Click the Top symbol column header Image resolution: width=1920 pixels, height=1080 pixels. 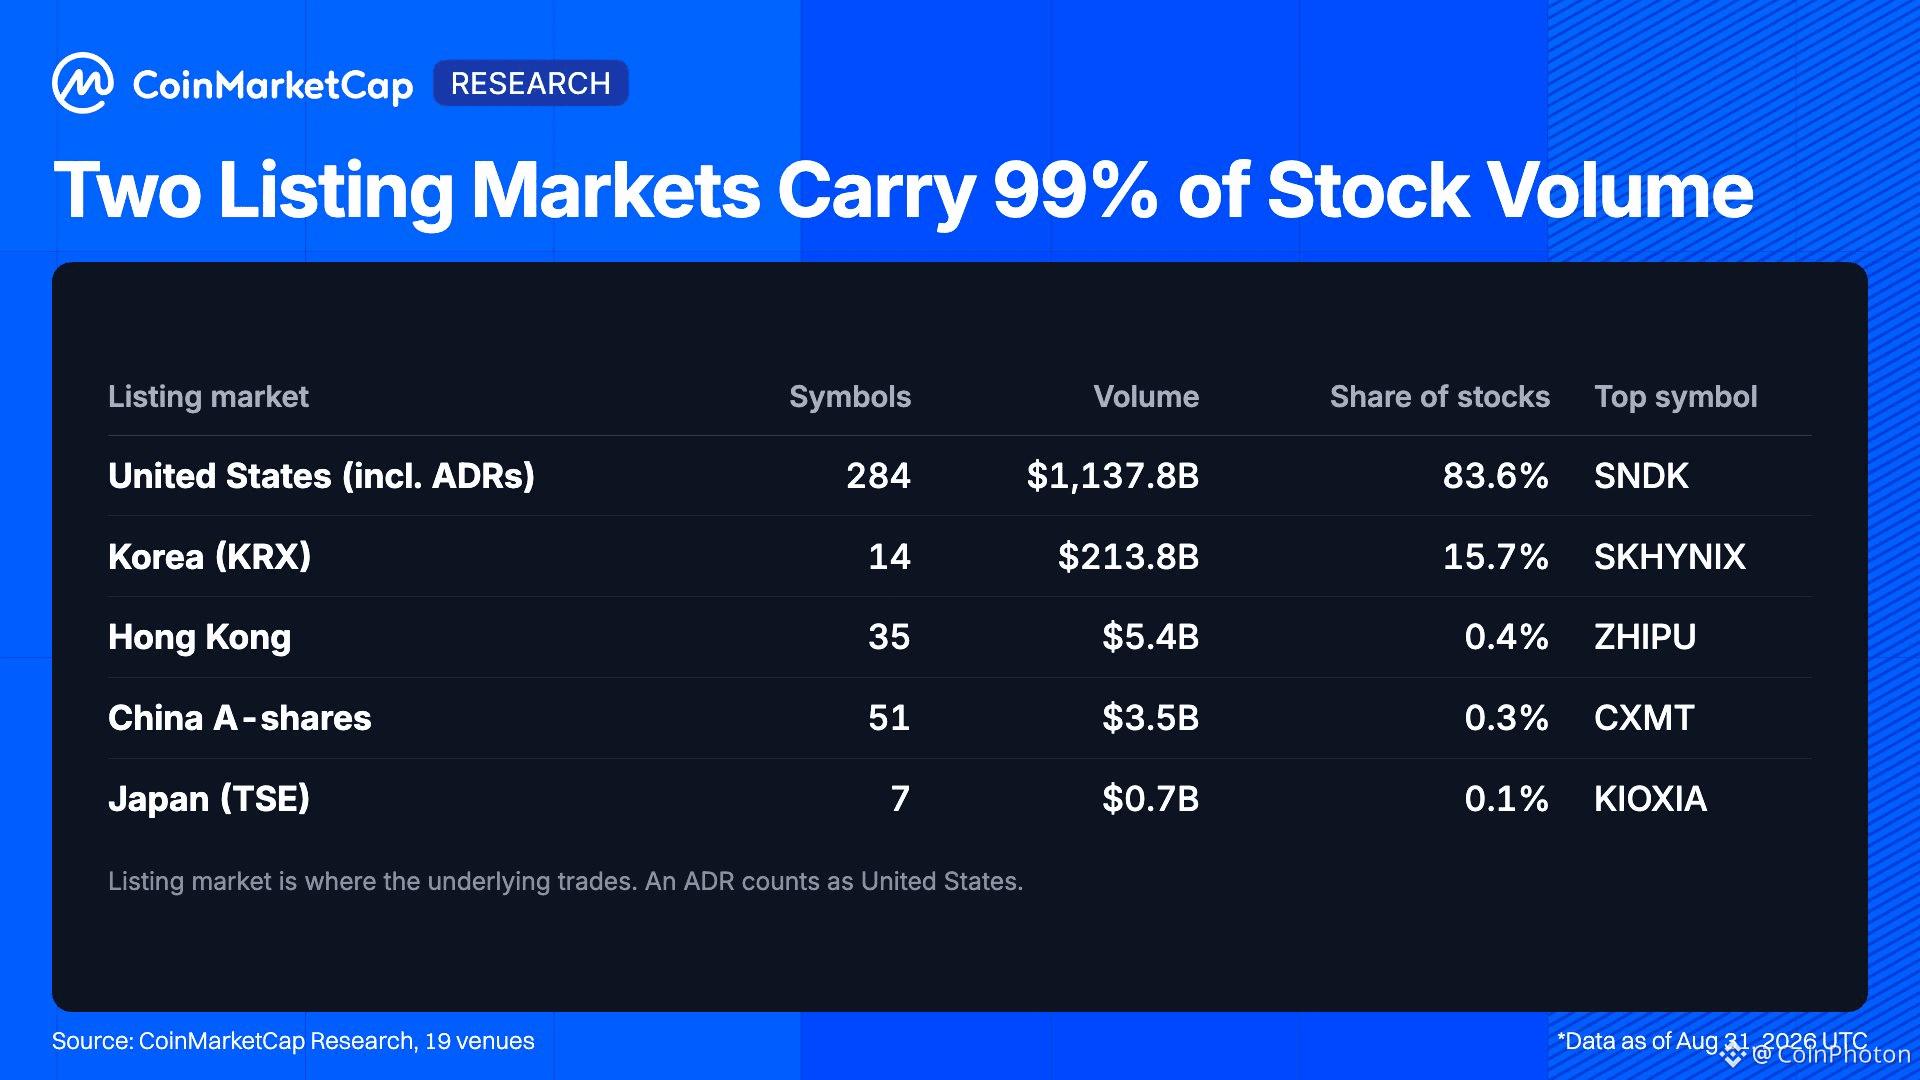(x=1676, y=397)
